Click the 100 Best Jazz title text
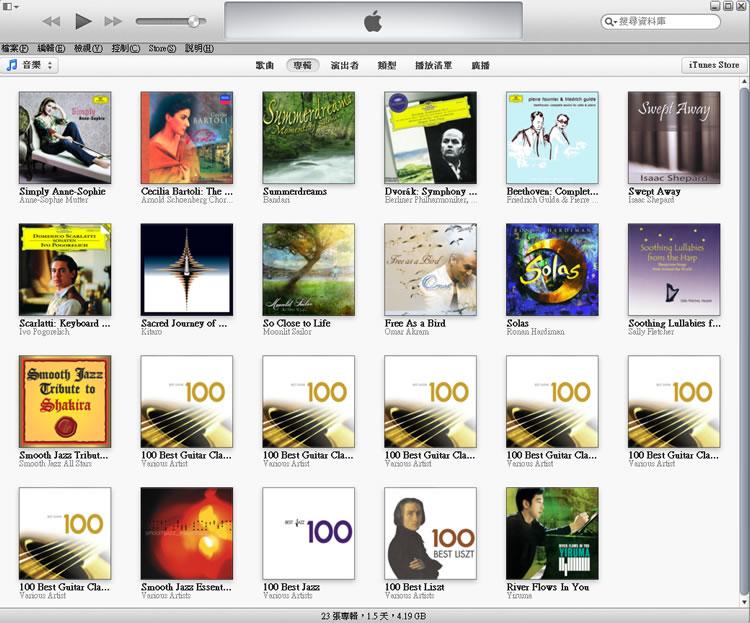750x623 pixels. click(x=291, y=587)
